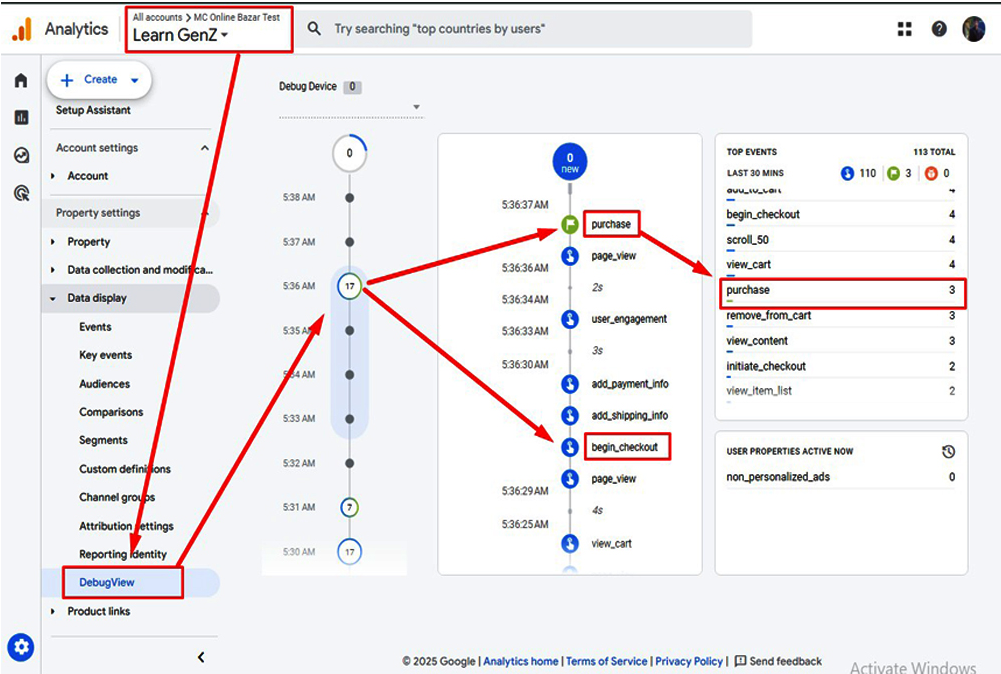Open Events under Data display
Screen dimensions: 1001x674
[x=95, y=327]
